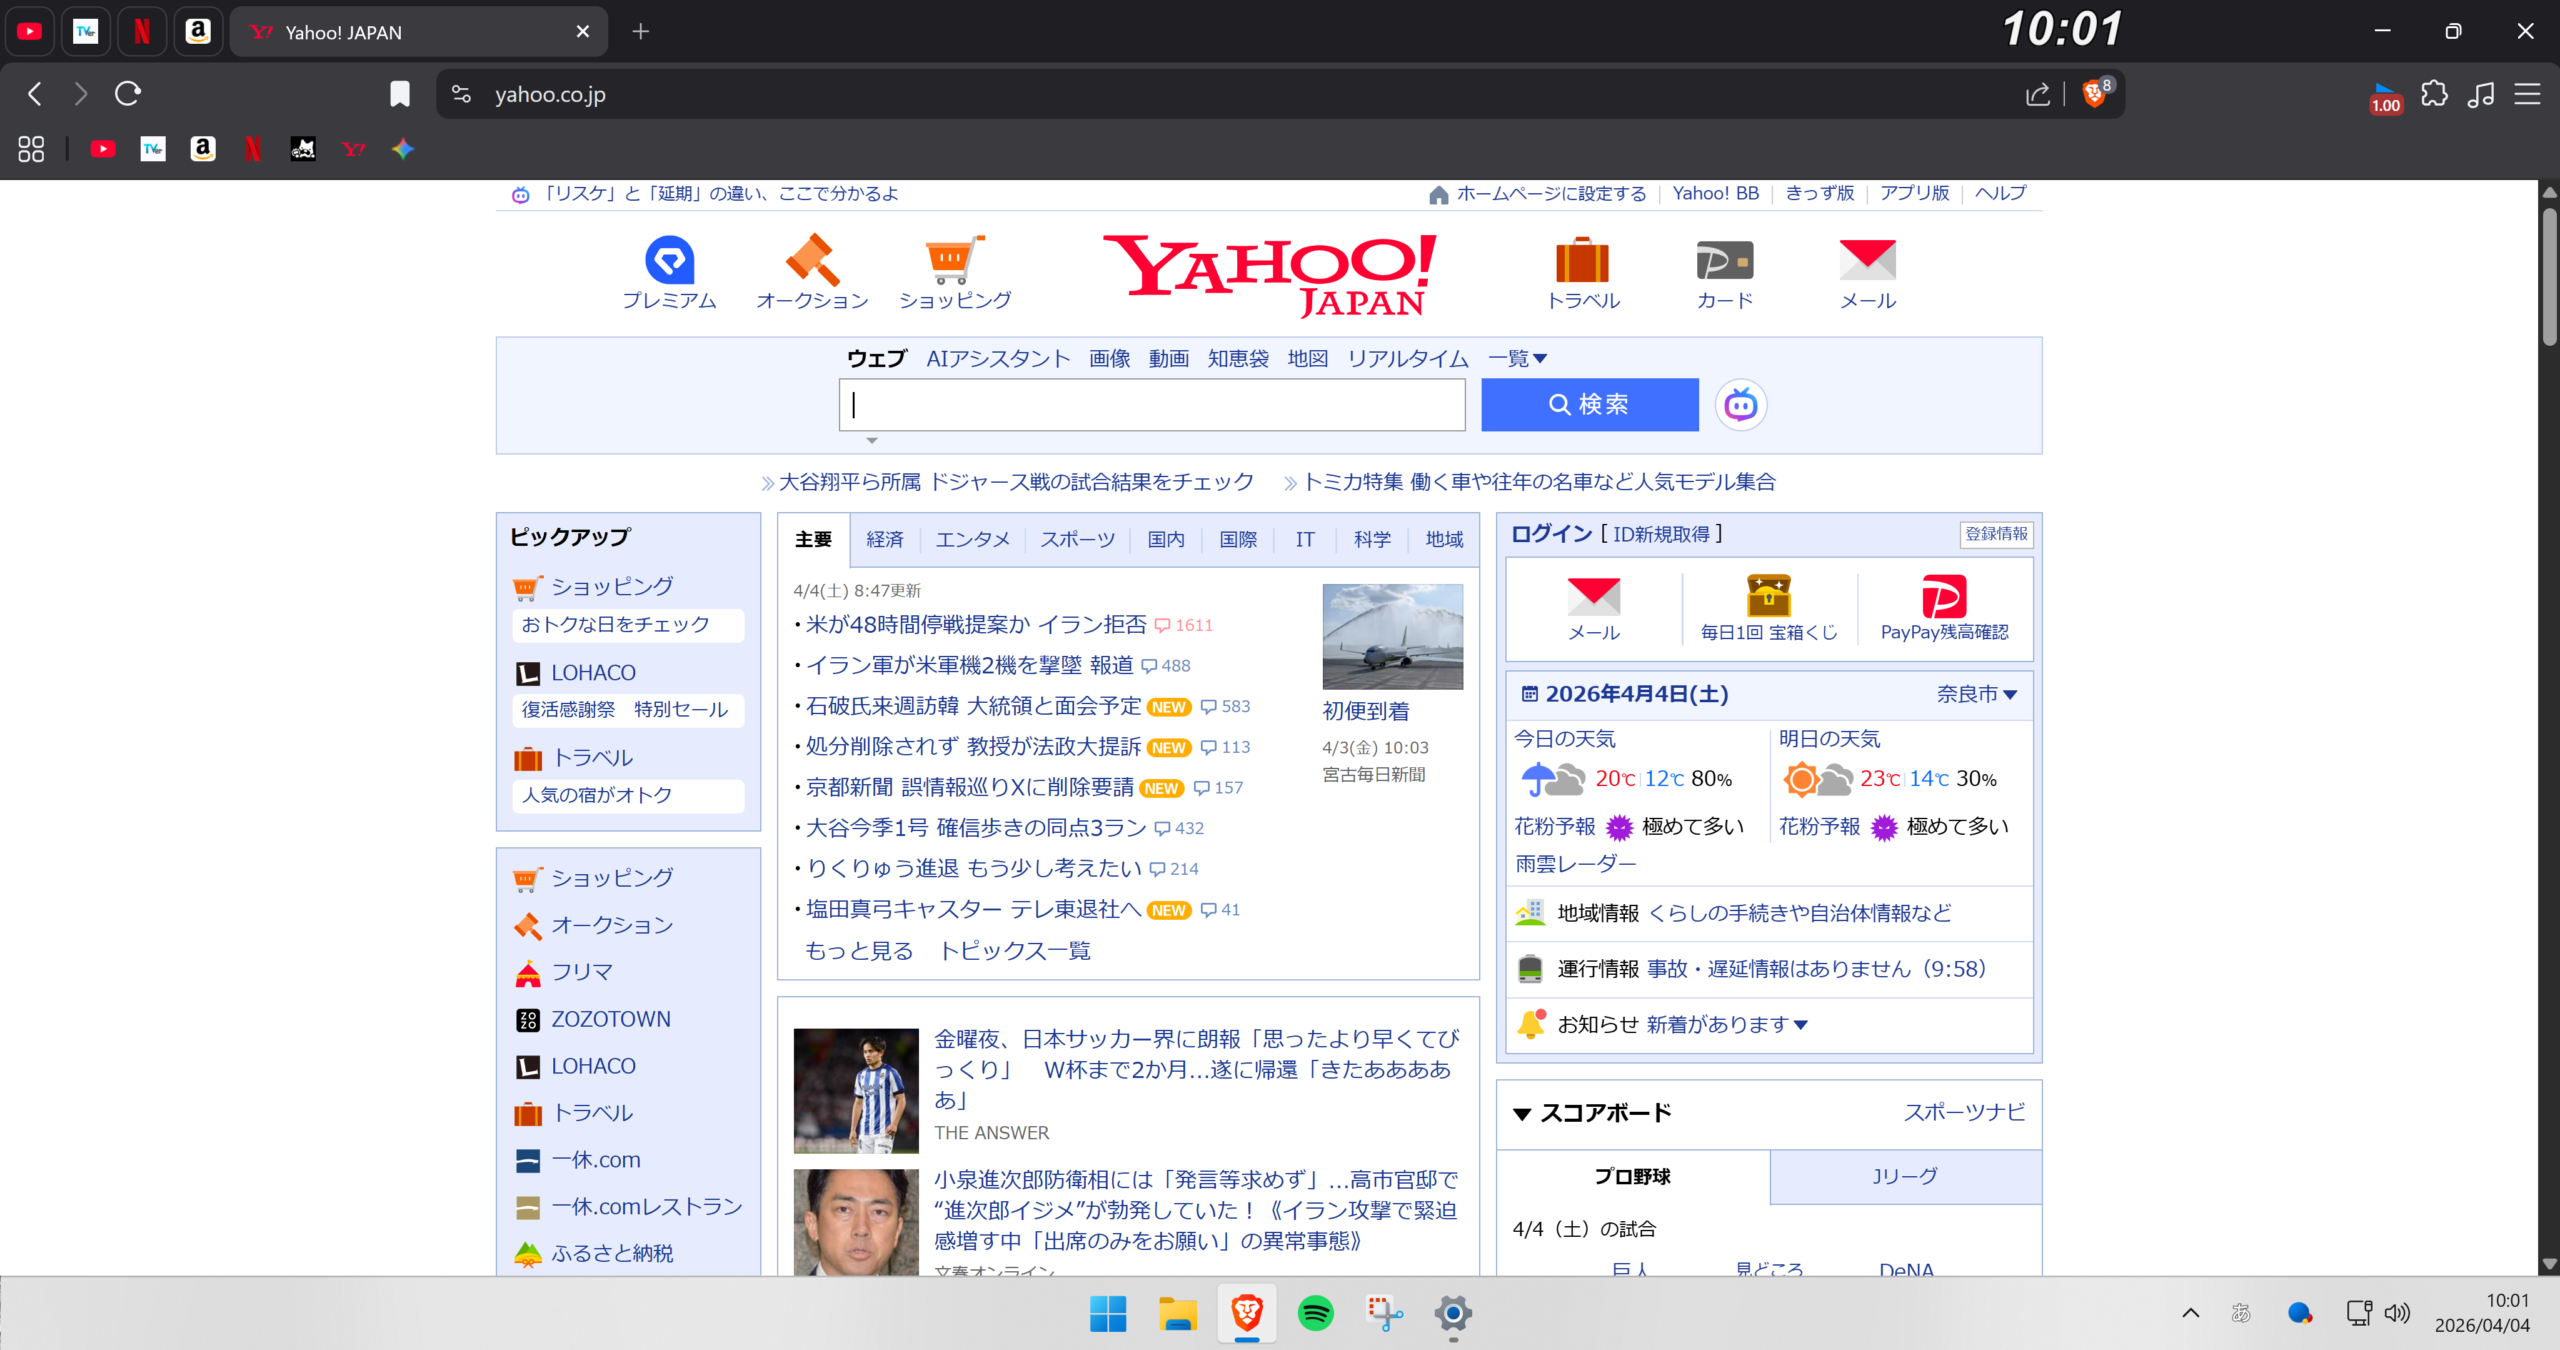Open Brave Shields lion icon in address bar

[2093, 94]
